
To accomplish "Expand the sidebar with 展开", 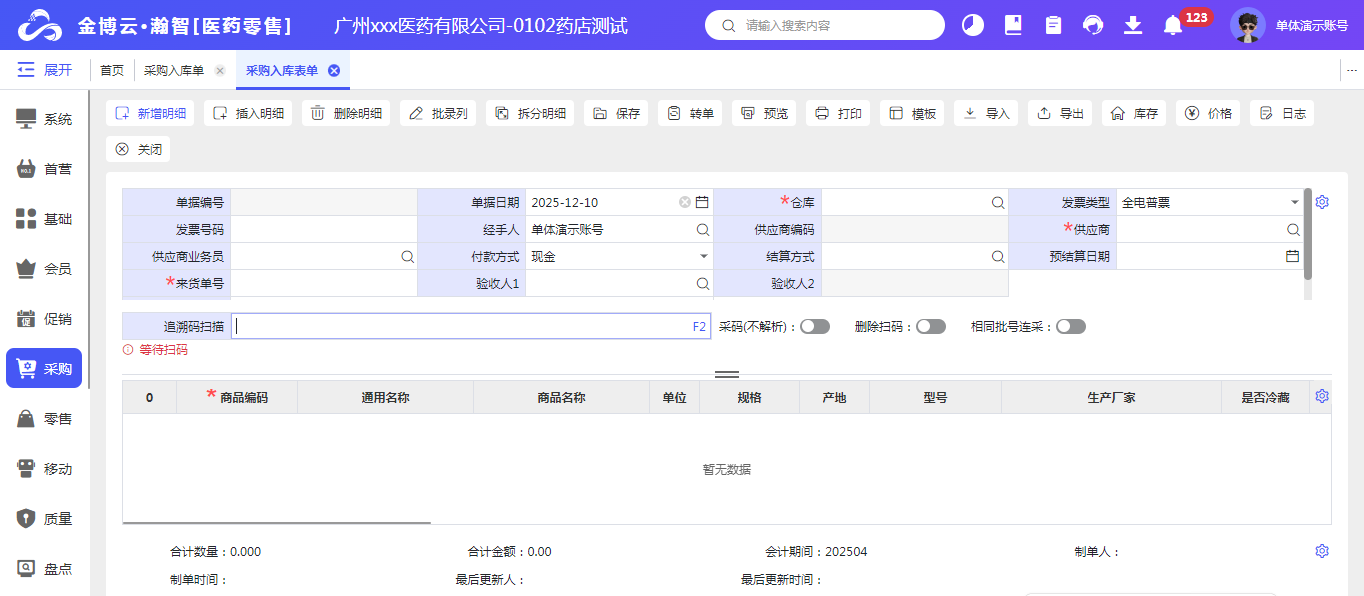I will 45,70.
